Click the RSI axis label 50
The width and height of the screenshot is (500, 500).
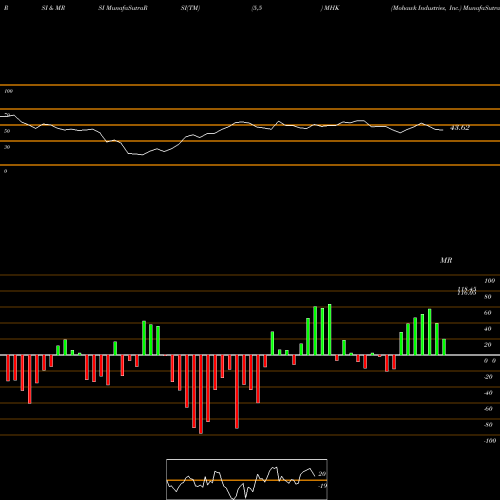[x=7, y=131]
